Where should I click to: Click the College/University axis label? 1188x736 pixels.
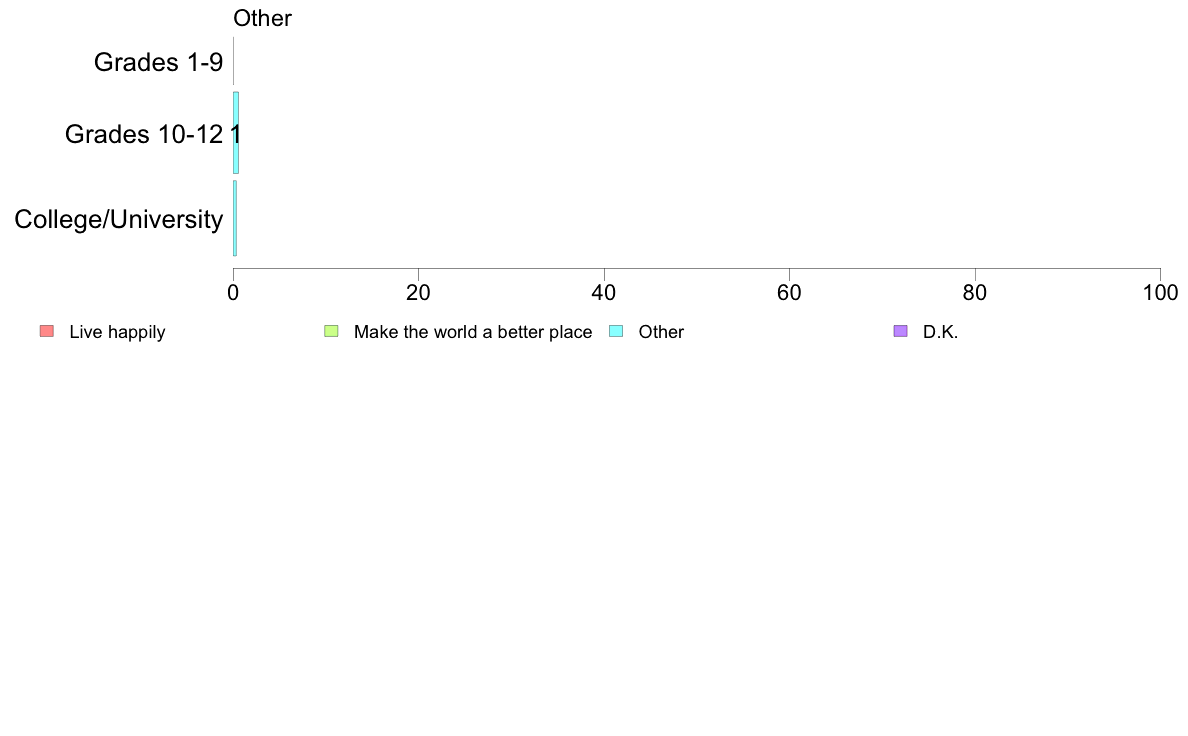[x=119, y=219]
